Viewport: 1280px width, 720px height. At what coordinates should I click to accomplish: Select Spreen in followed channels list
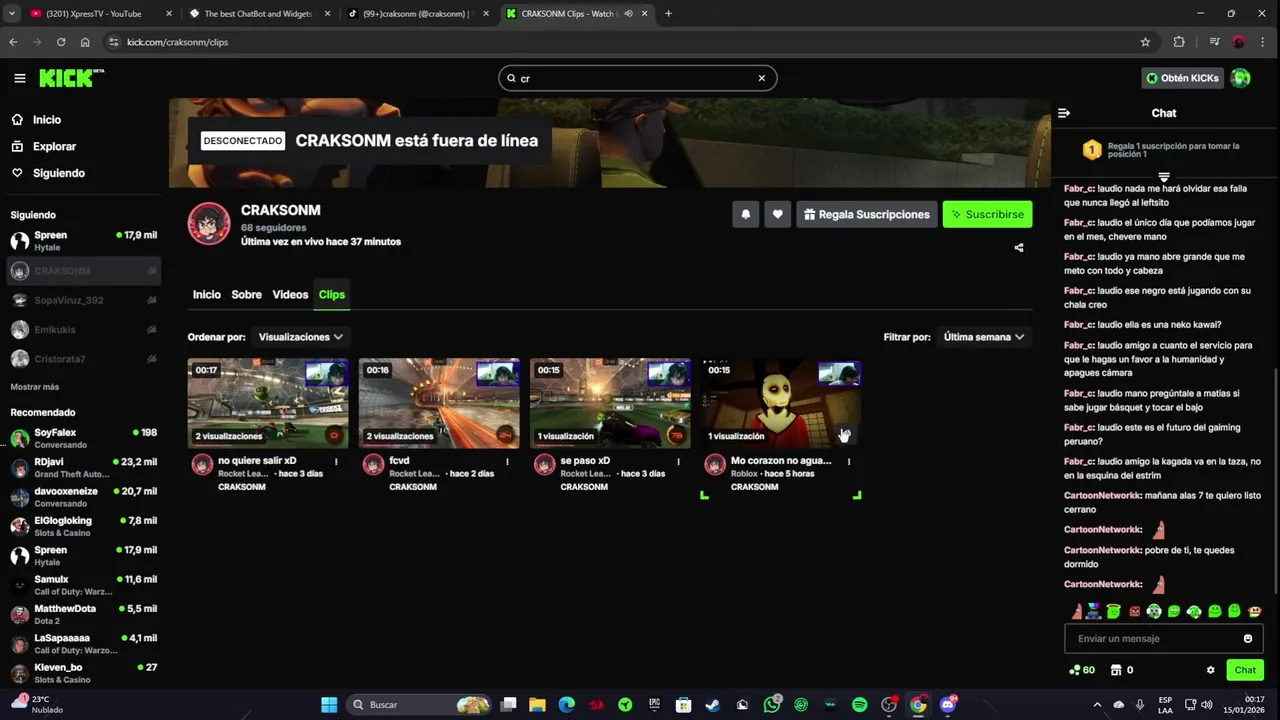(x=84, y=241)
